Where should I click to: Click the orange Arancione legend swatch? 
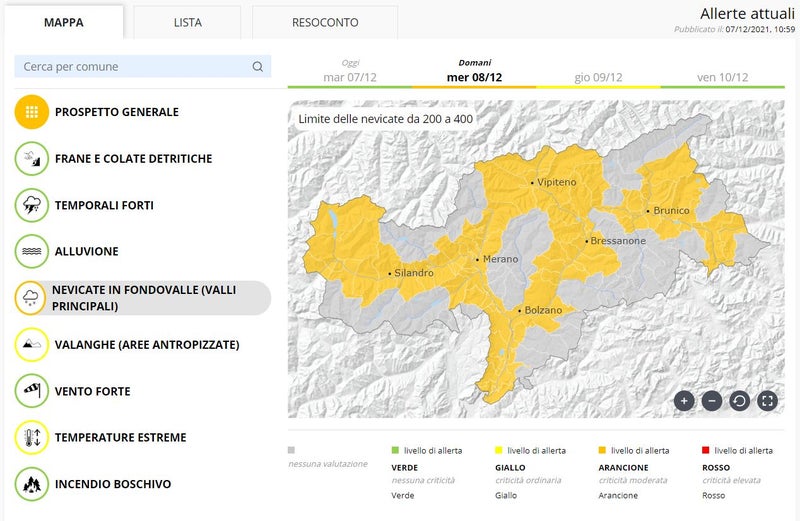(602, 451)
